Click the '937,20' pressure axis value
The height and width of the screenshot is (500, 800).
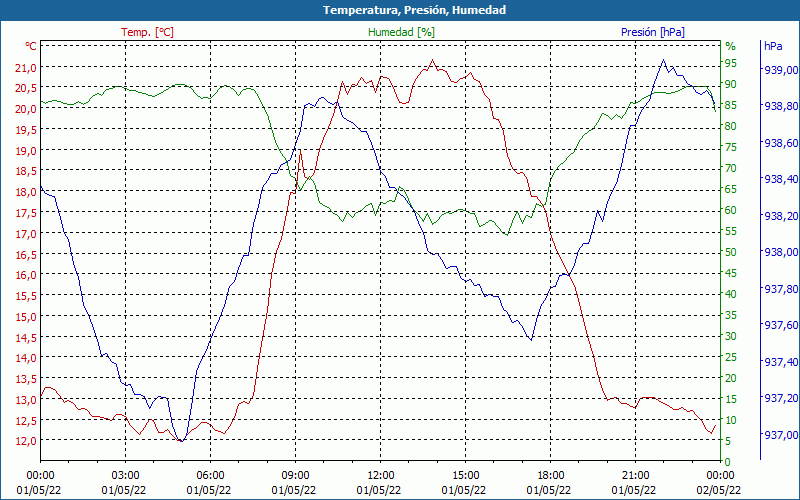tap(781, 398)
